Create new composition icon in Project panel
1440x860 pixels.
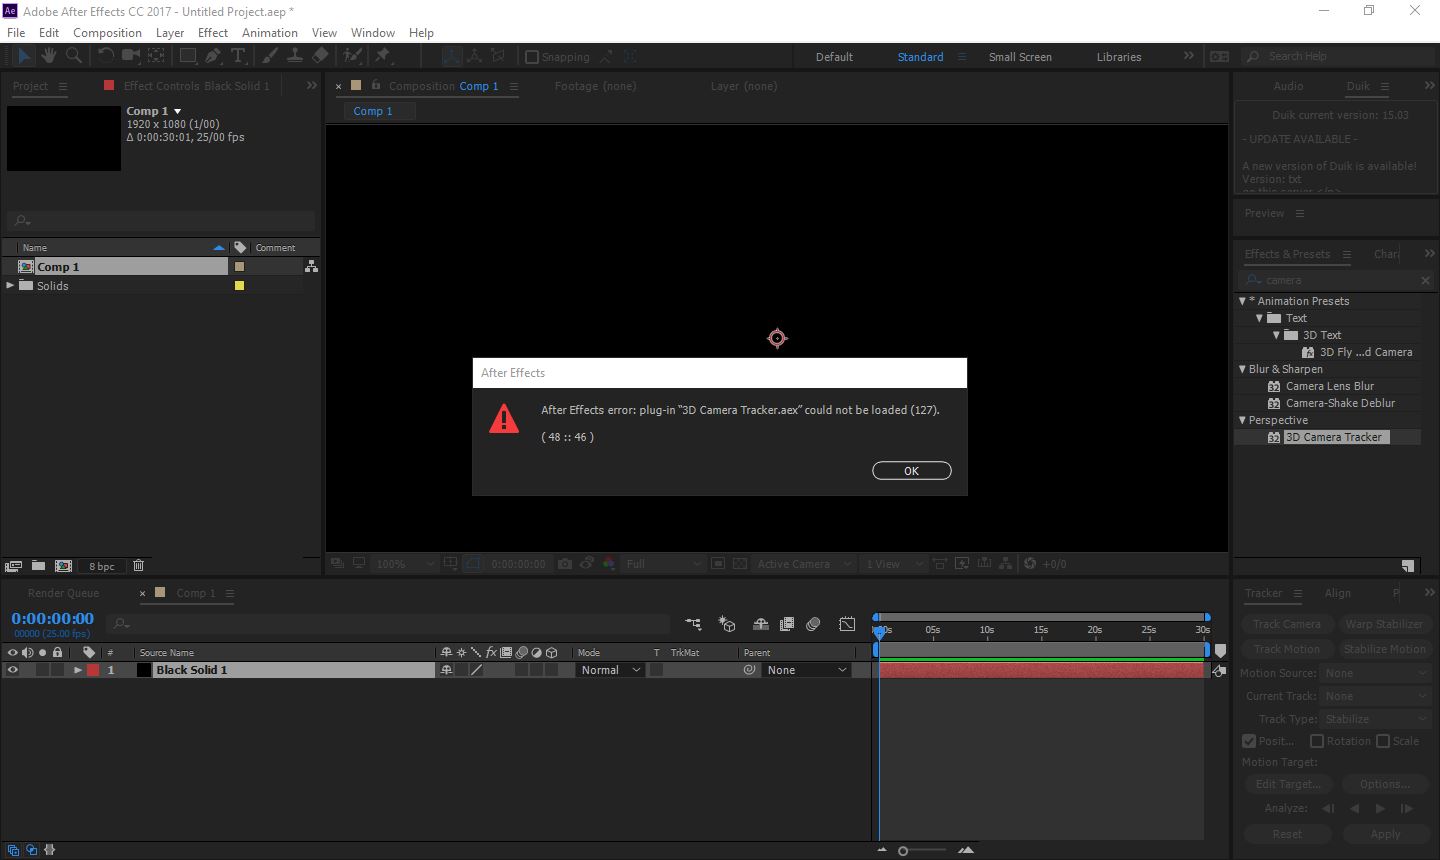click(x=63, y=566)
